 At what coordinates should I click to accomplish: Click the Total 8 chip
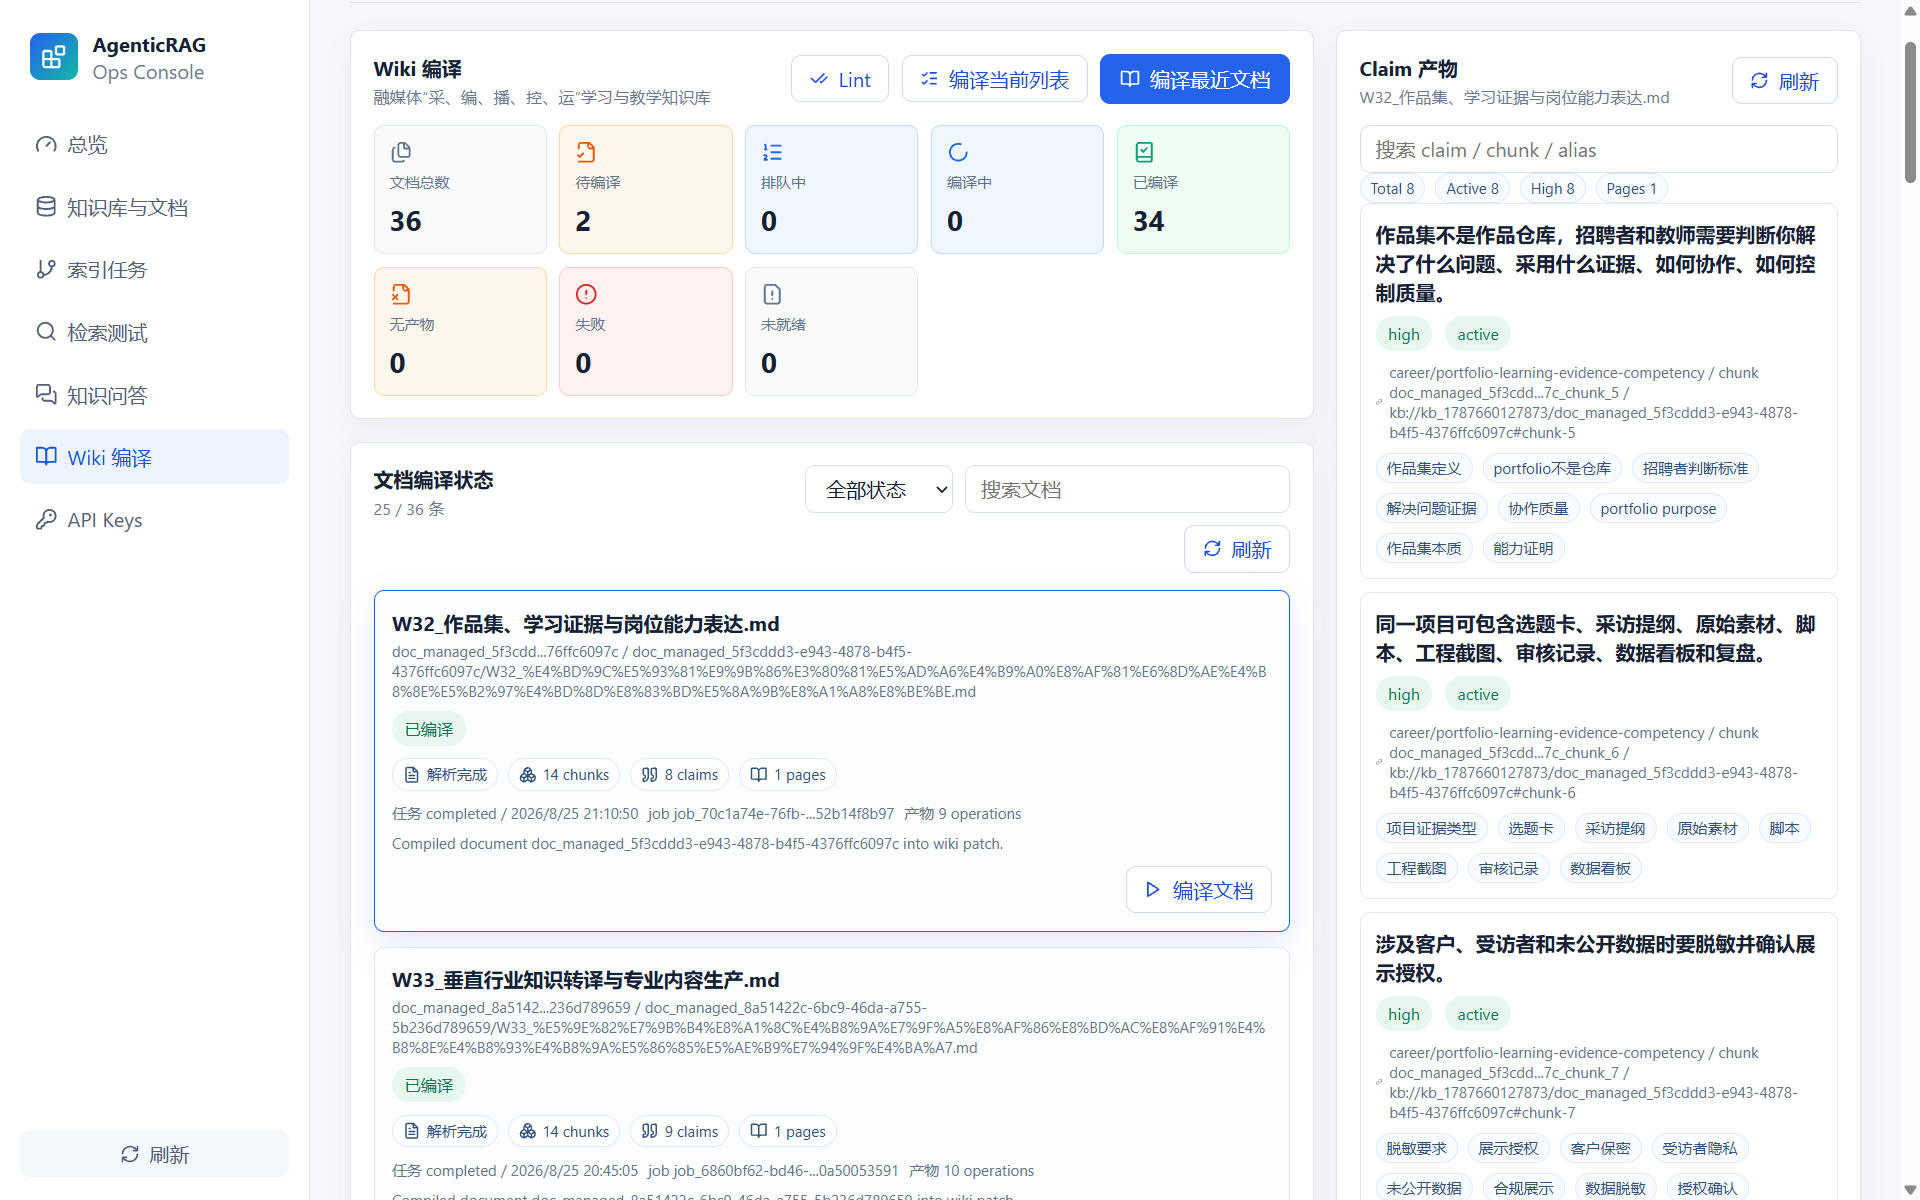pyautogui.click(x=1392, y=189)
